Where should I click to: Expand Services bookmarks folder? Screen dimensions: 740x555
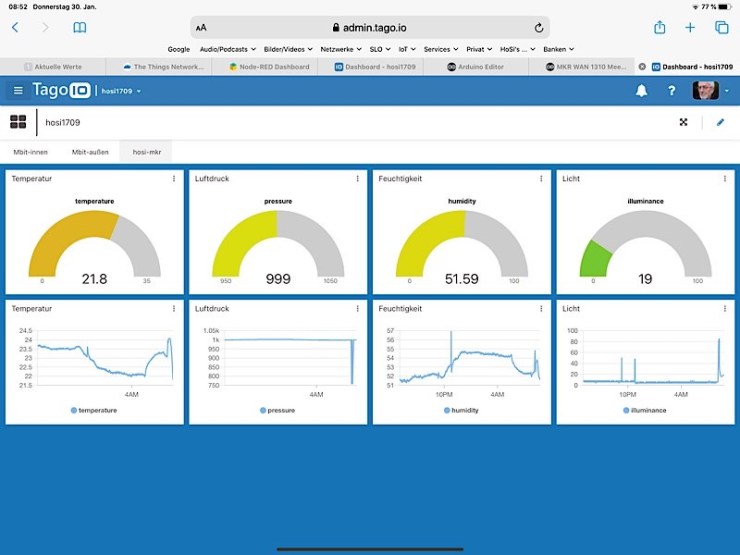point(441,49)
